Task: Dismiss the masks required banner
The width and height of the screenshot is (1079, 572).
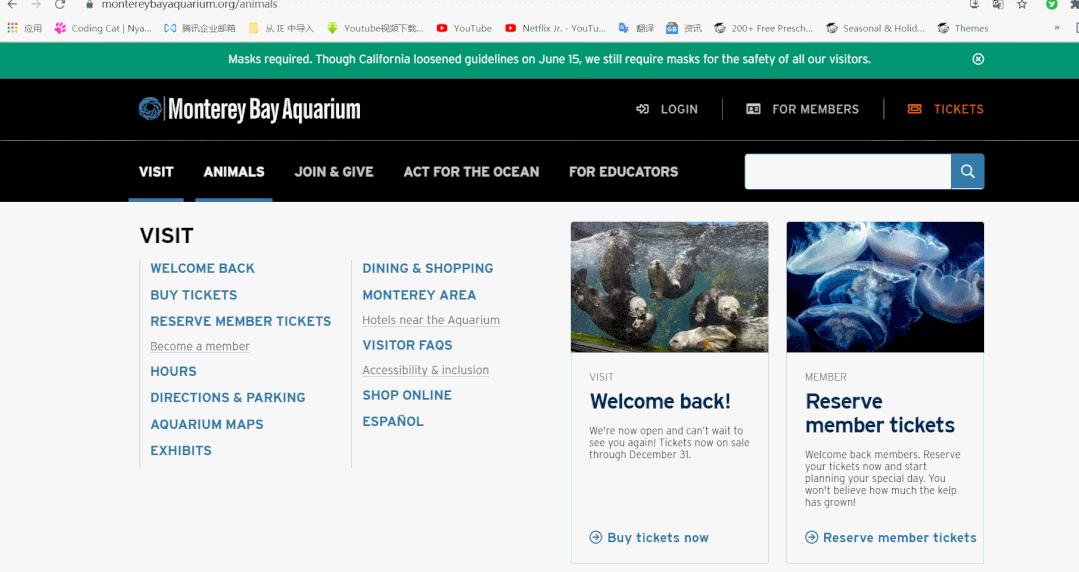Action: click(978, 59)
